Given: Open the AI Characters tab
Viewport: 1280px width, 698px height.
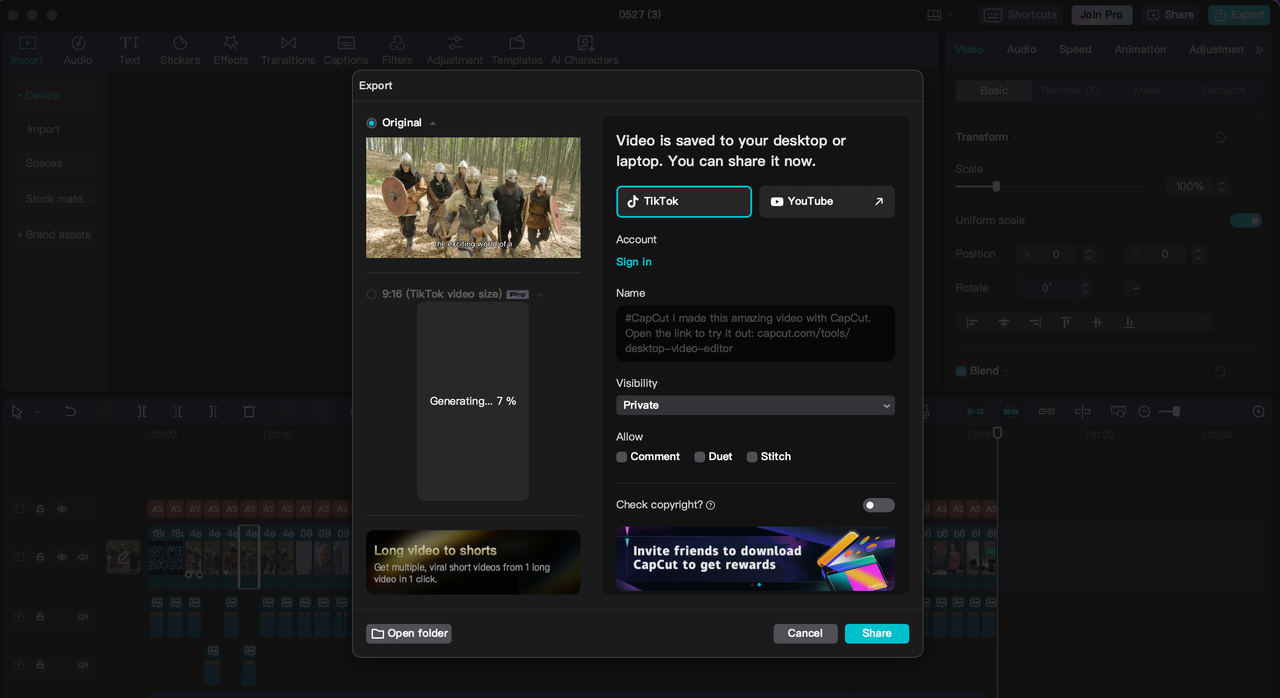Looking at the screenshot, I should pos(585,50).
